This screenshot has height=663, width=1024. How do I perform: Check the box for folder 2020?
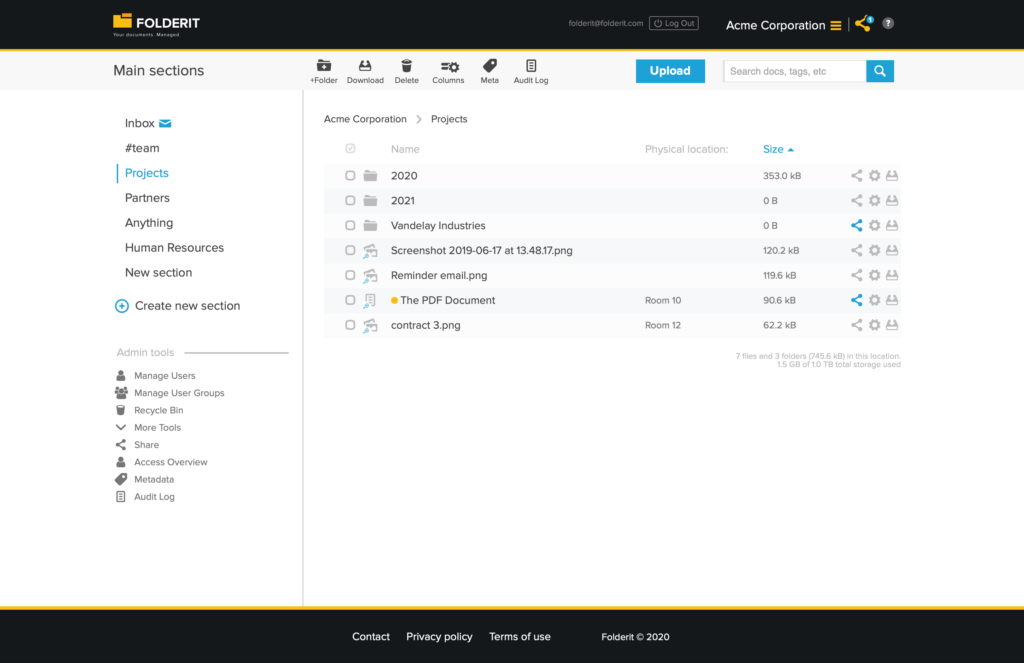[x=350, y=175]
